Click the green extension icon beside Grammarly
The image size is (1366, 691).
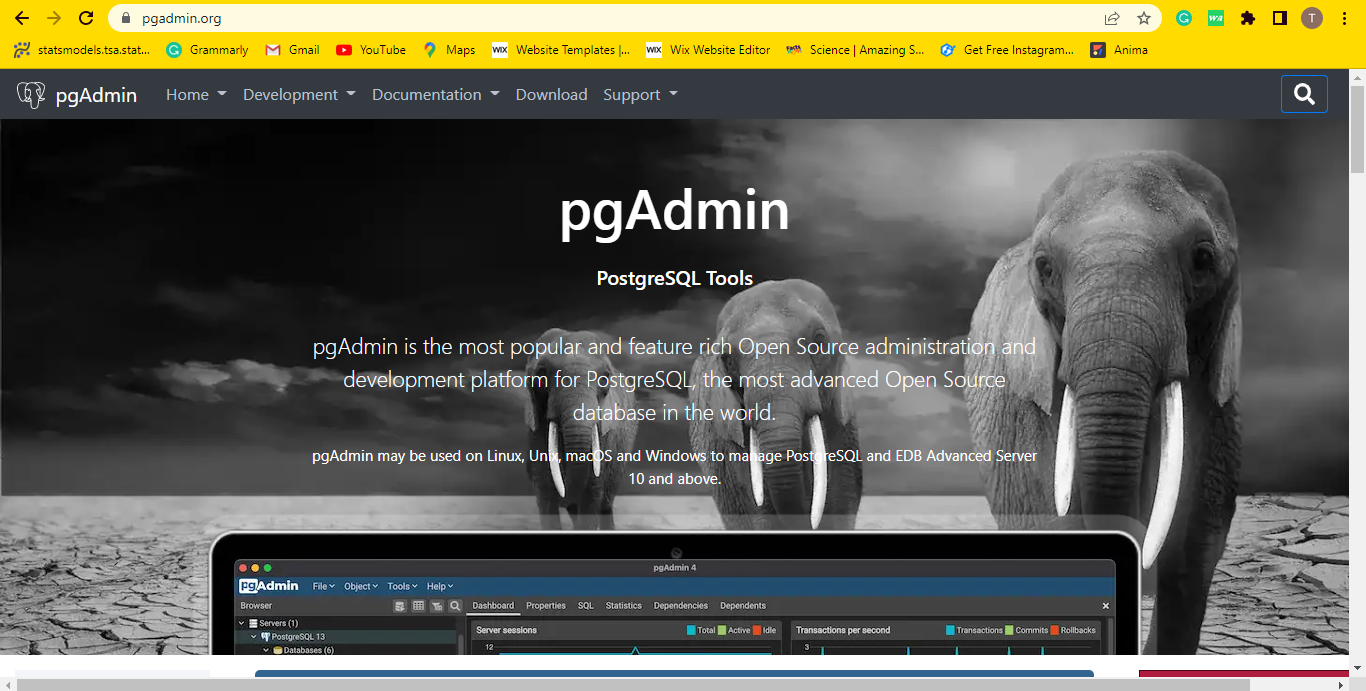(x=1216, y=18)
